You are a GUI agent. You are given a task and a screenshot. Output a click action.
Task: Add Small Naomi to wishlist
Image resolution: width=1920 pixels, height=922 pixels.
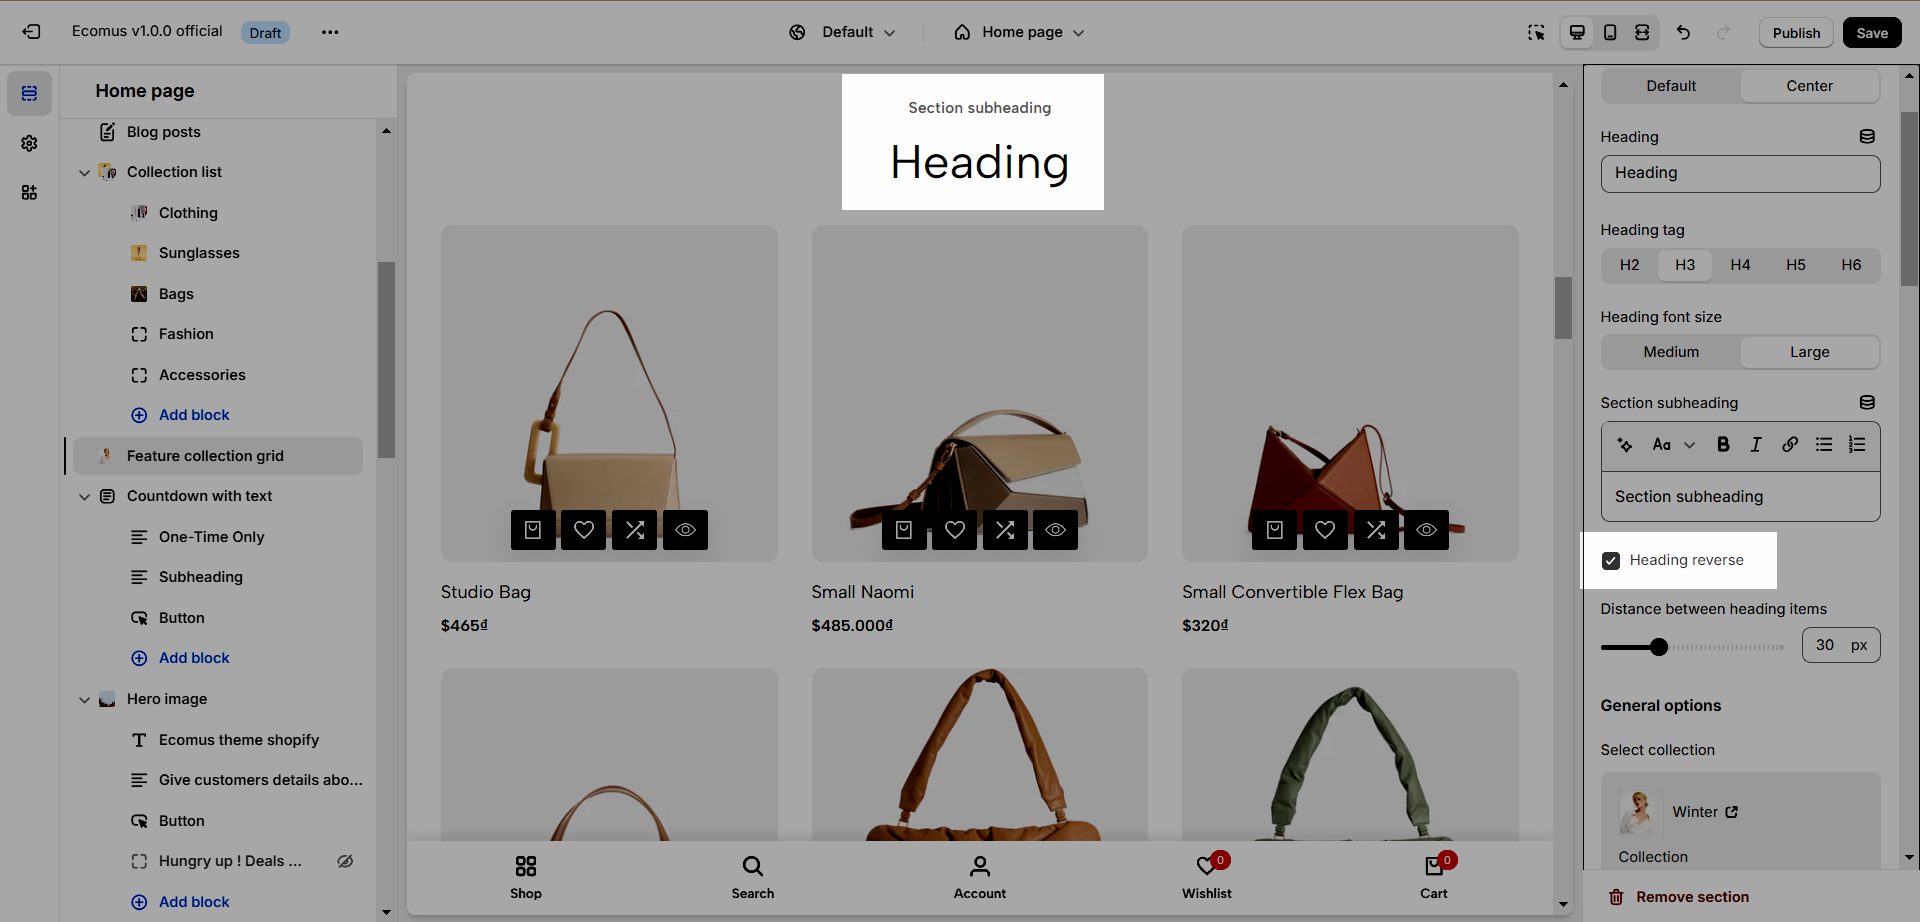955,530
